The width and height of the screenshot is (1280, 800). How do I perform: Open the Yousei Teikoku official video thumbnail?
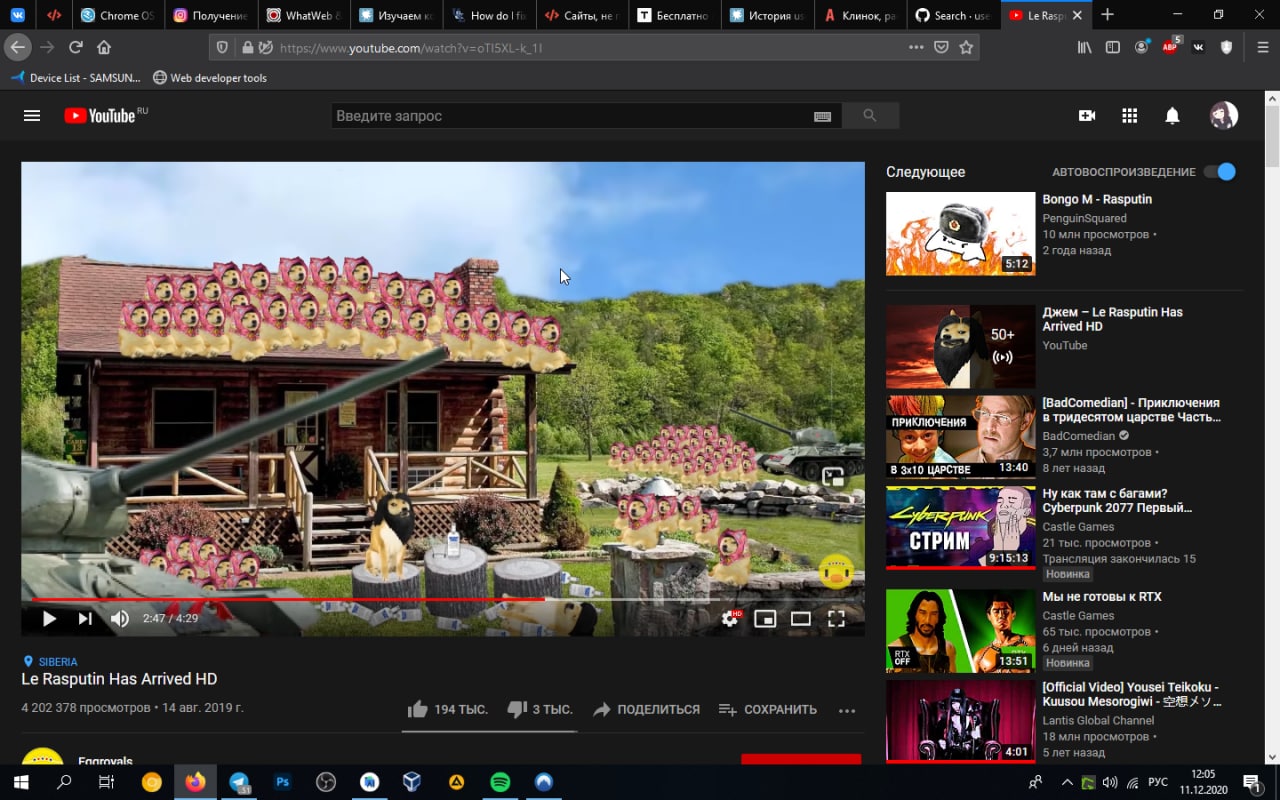click(x=960, y=721)
